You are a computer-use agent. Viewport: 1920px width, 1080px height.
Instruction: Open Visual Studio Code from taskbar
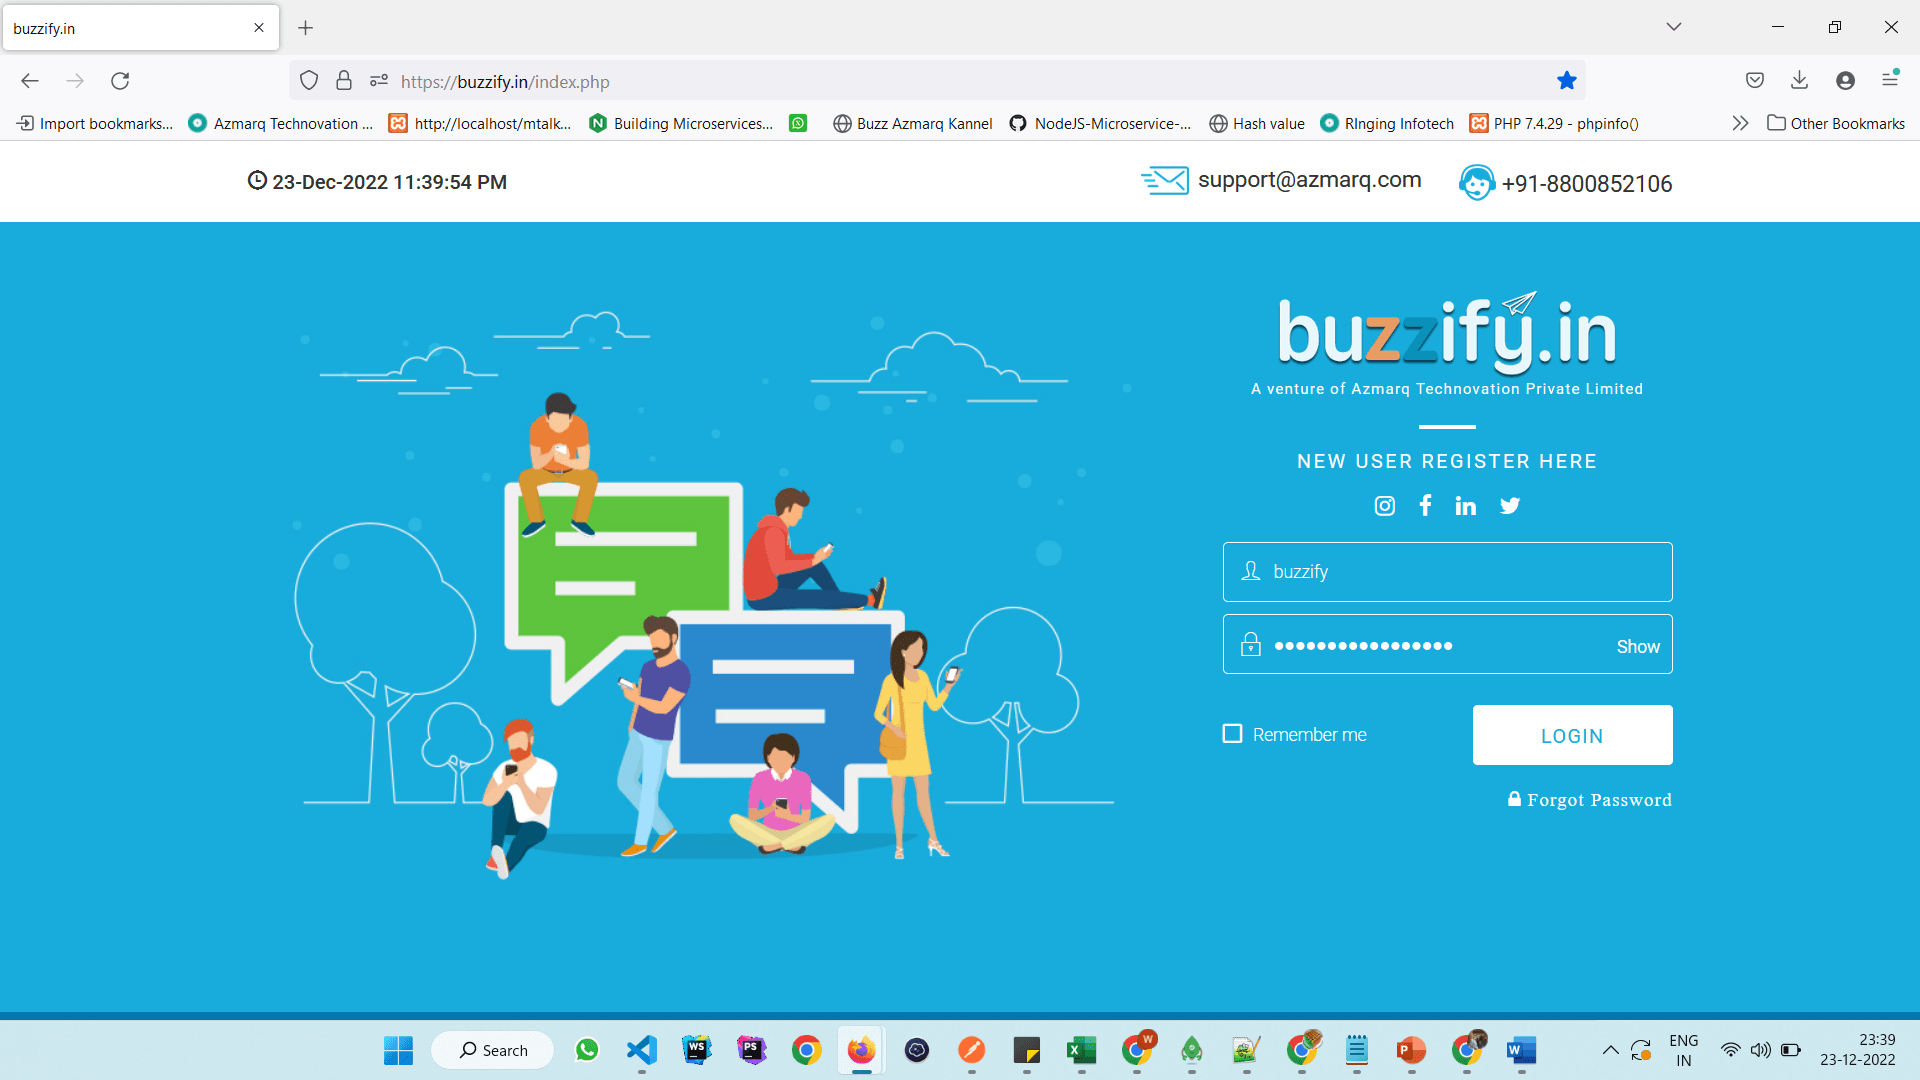coord(642,1050)
